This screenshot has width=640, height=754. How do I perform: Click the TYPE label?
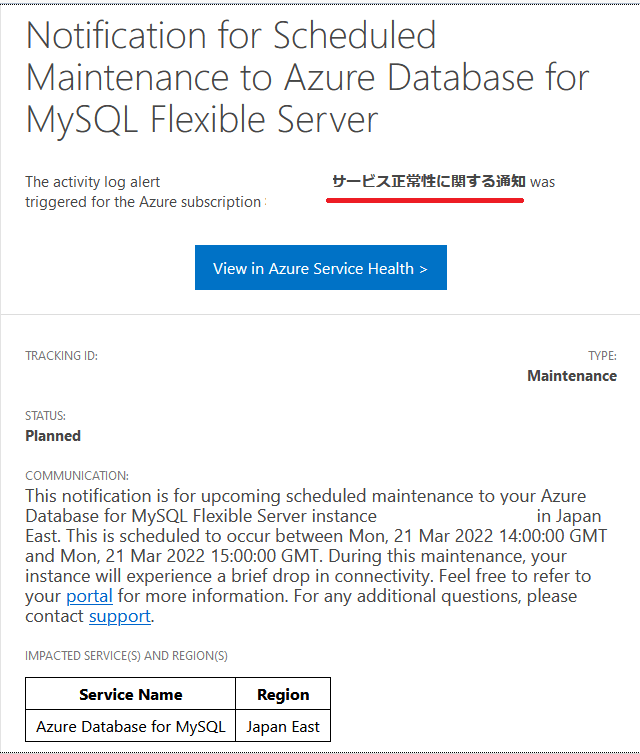pos(602,356)
